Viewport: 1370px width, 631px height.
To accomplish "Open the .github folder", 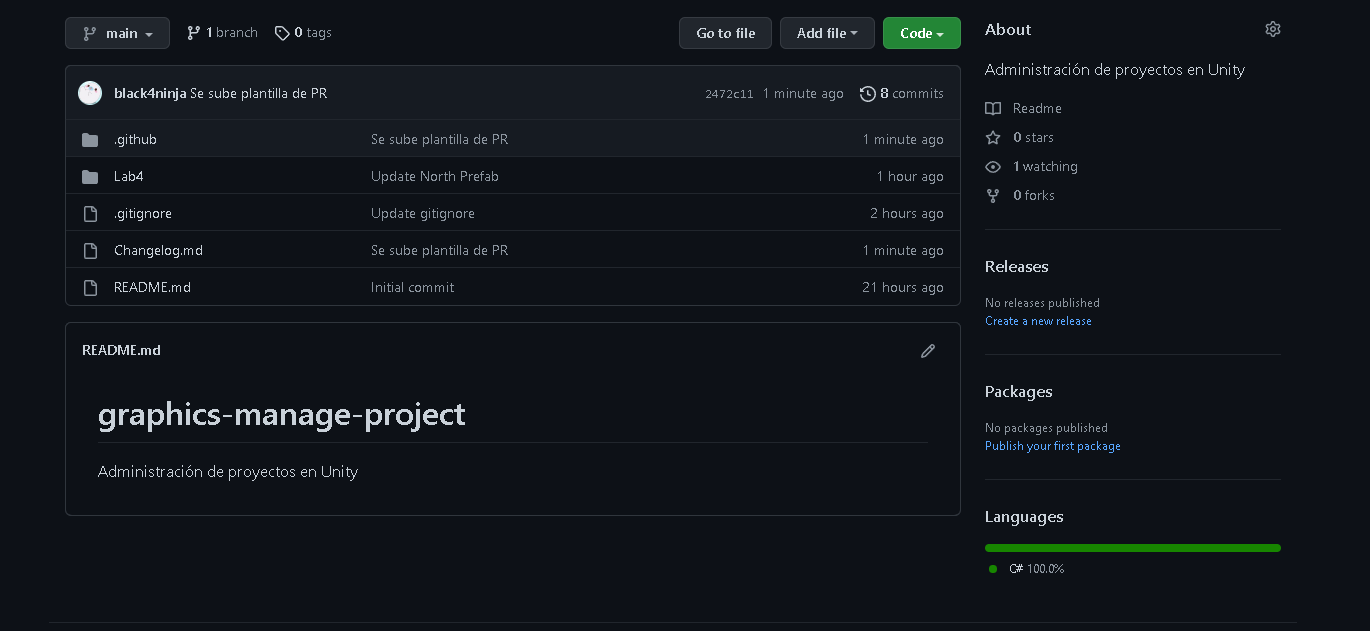I will 135,139.
